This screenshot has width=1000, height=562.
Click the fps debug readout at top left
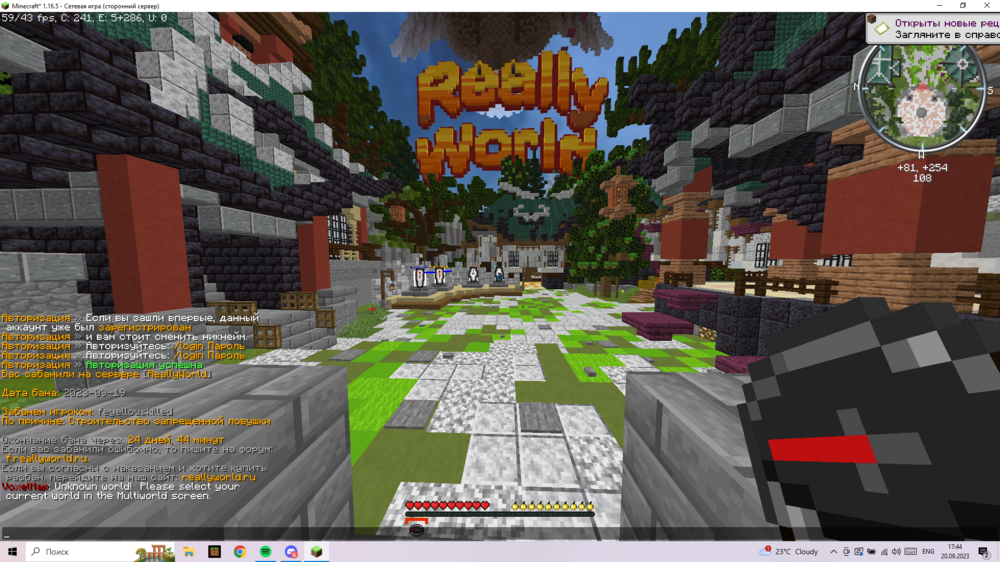tap(84, 18)
